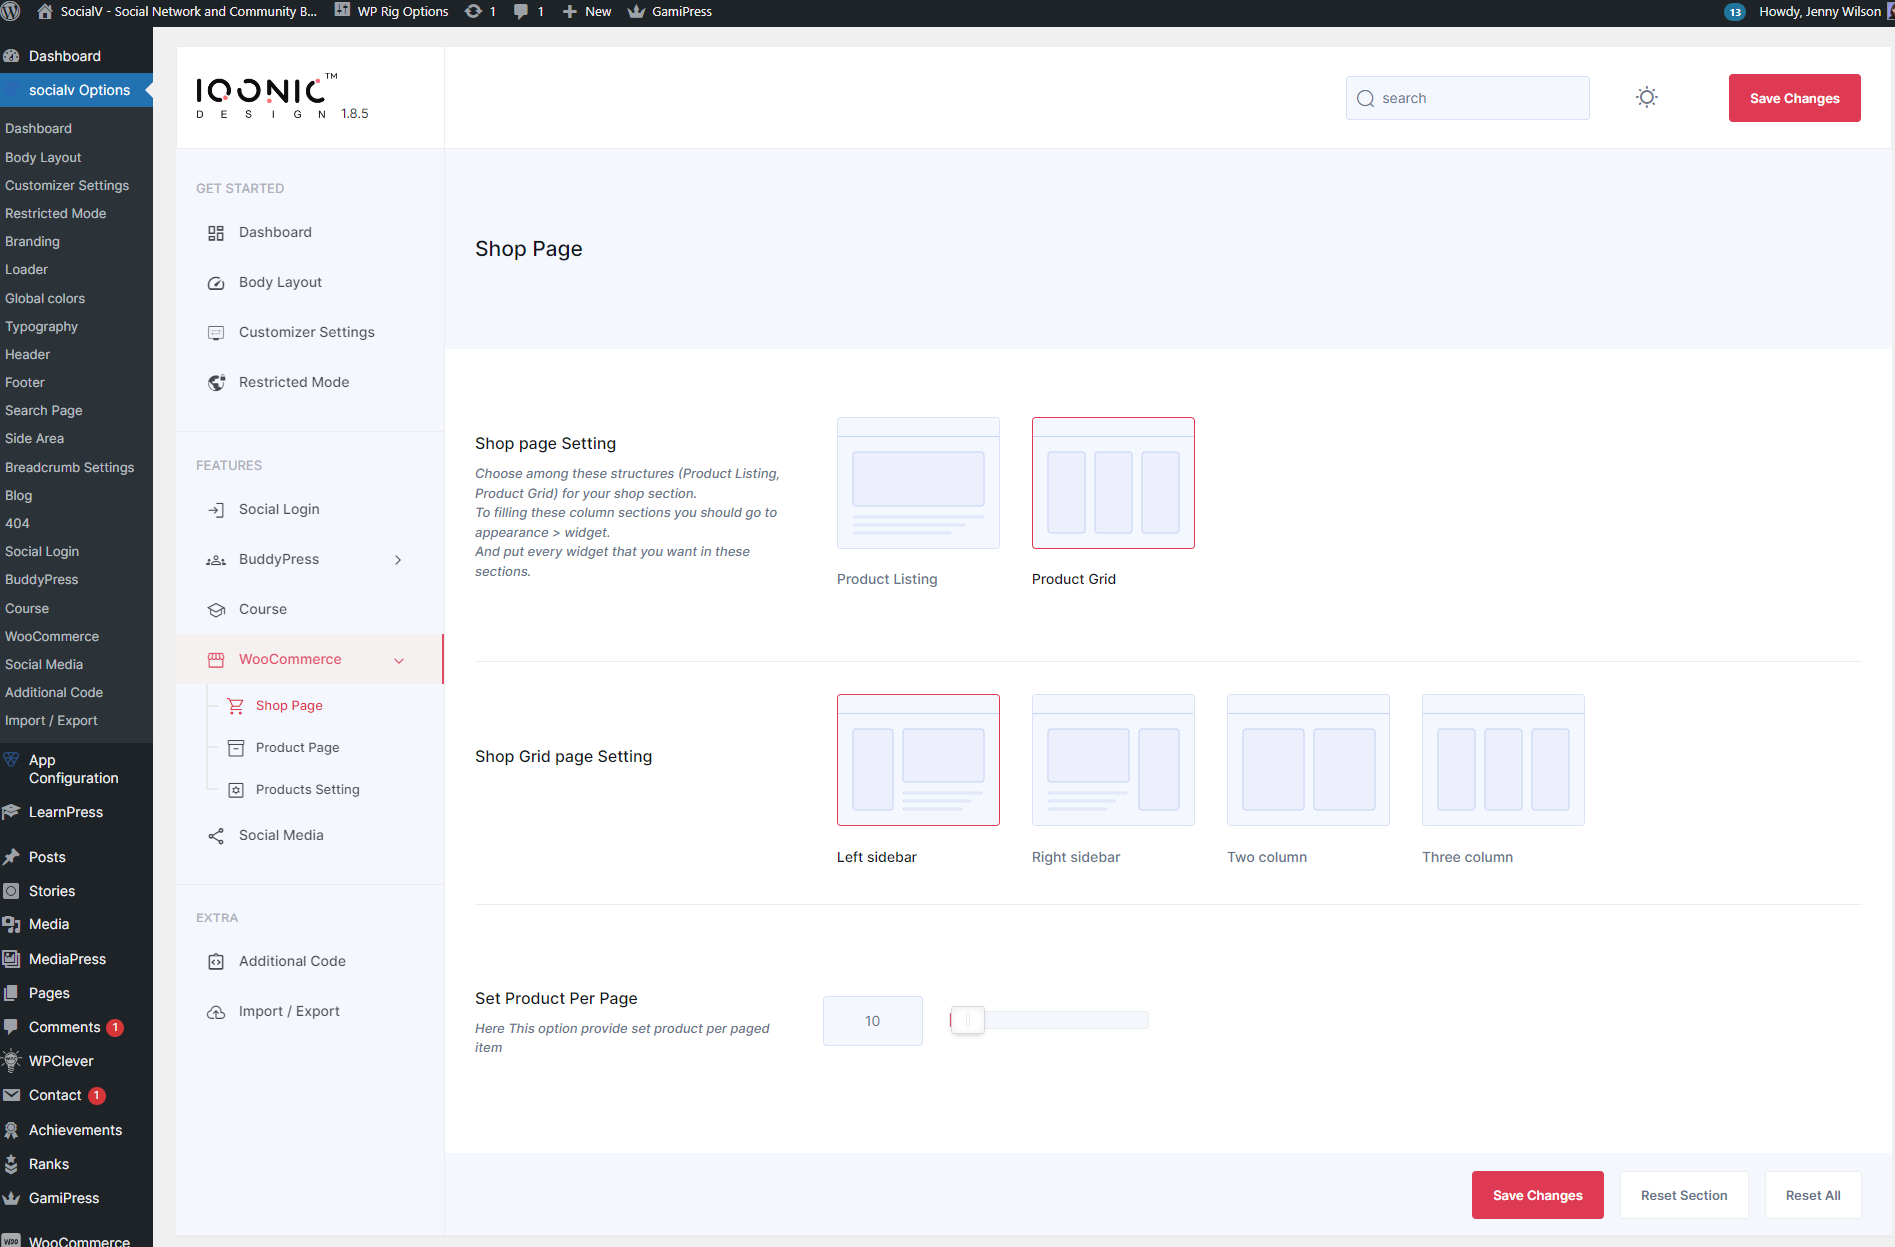Viewport: 1895px width, 1247px height.
Task: Open Product Page submenu item
Action: point(297,748)
